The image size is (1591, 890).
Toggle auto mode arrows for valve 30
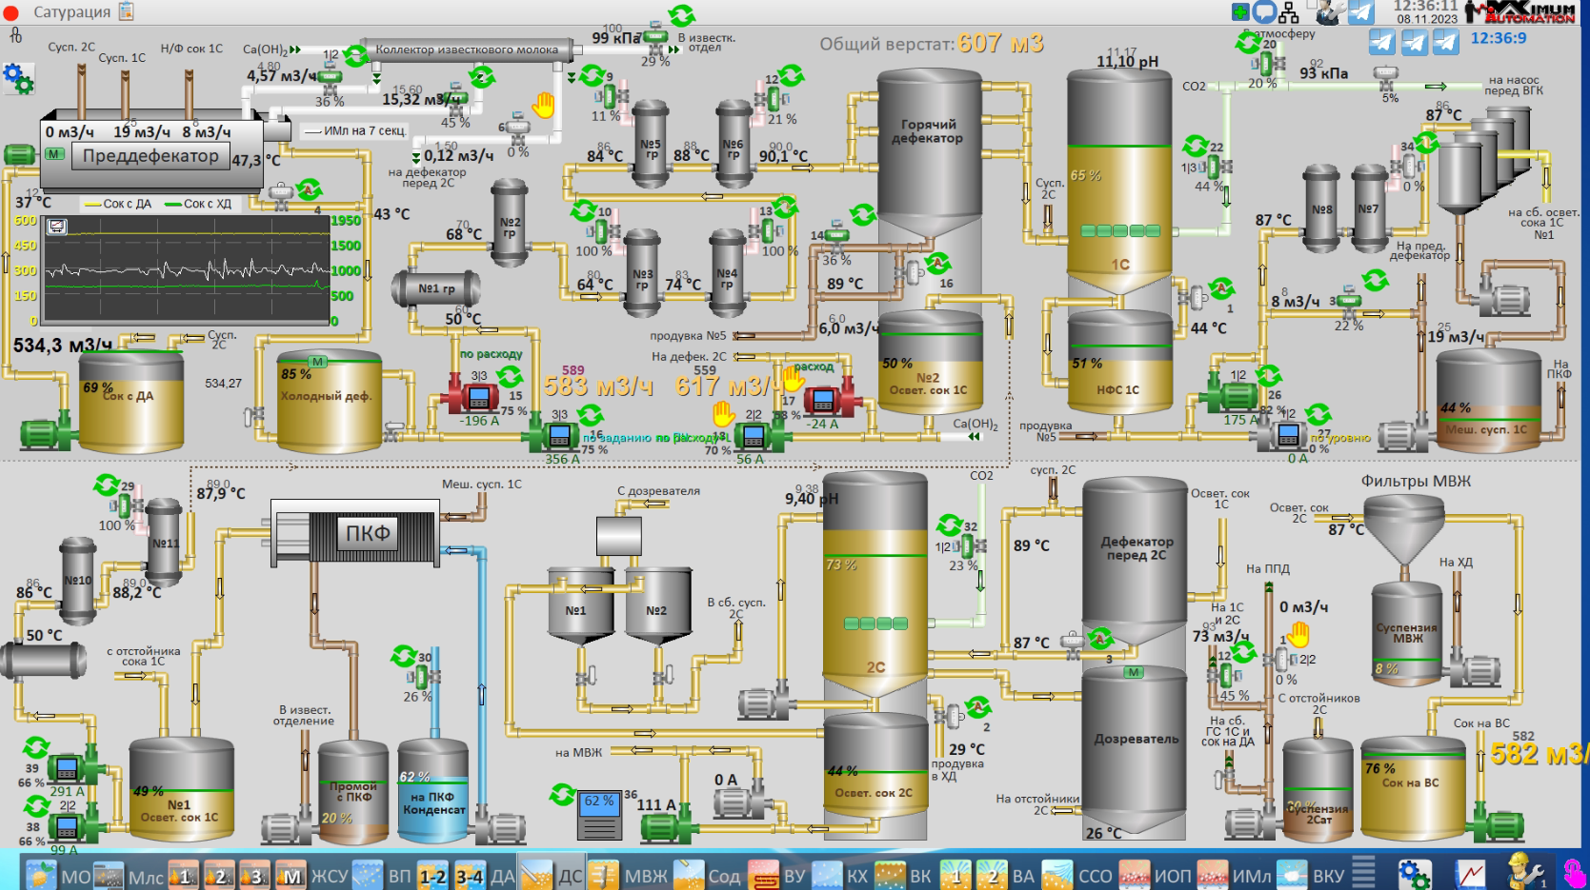tap(403, 656)
